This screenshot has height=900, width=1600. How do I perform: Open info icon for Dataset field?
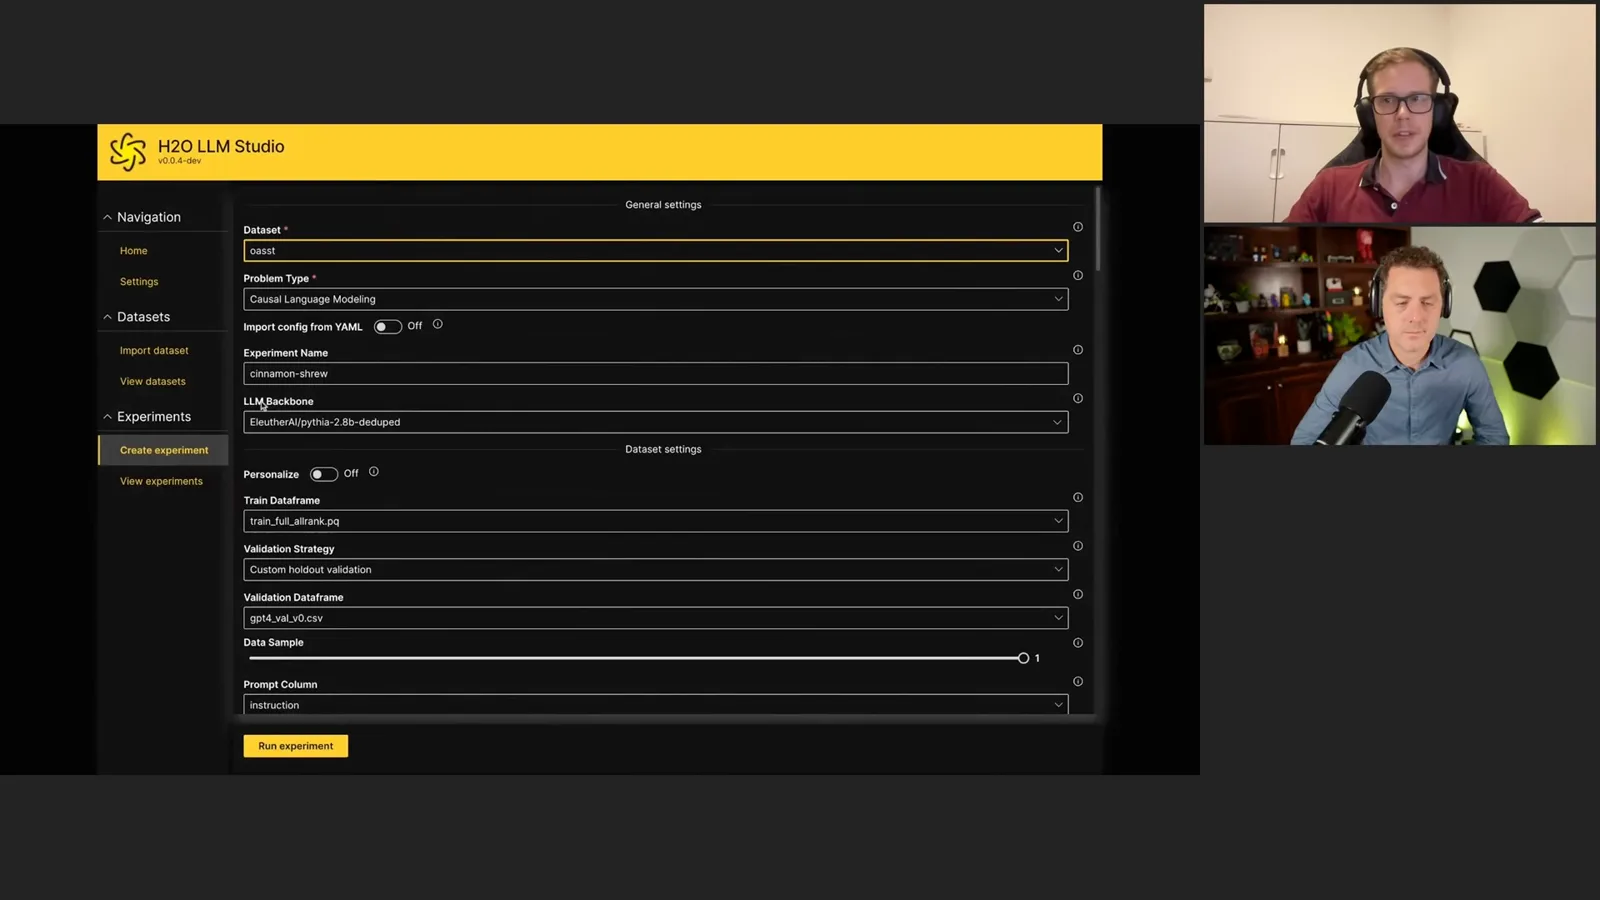1078,227
